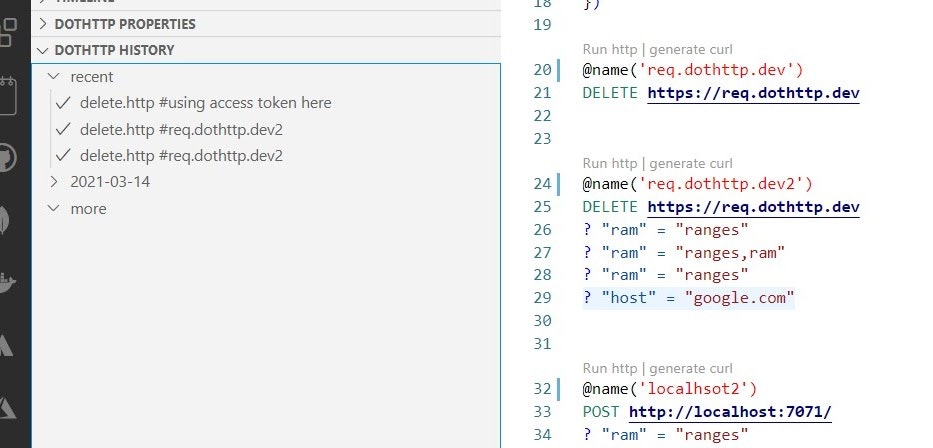Open the MongoDB leaf view in activity bar

click(x=5, y=220)
